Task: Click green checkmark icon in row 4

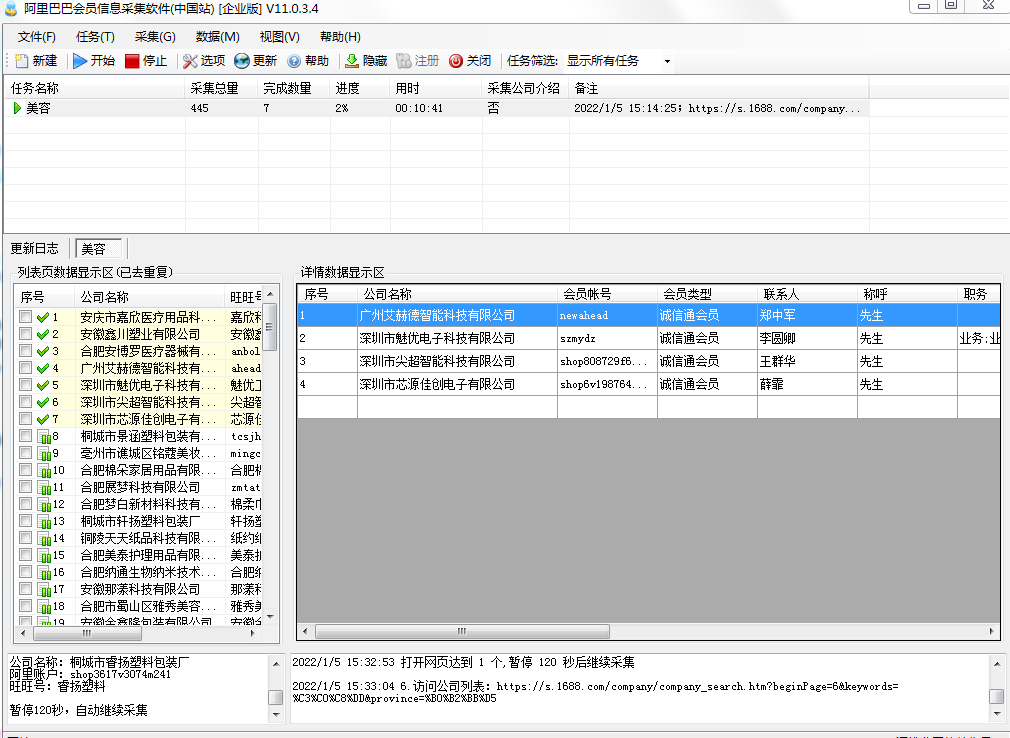Action: (43, 368)
